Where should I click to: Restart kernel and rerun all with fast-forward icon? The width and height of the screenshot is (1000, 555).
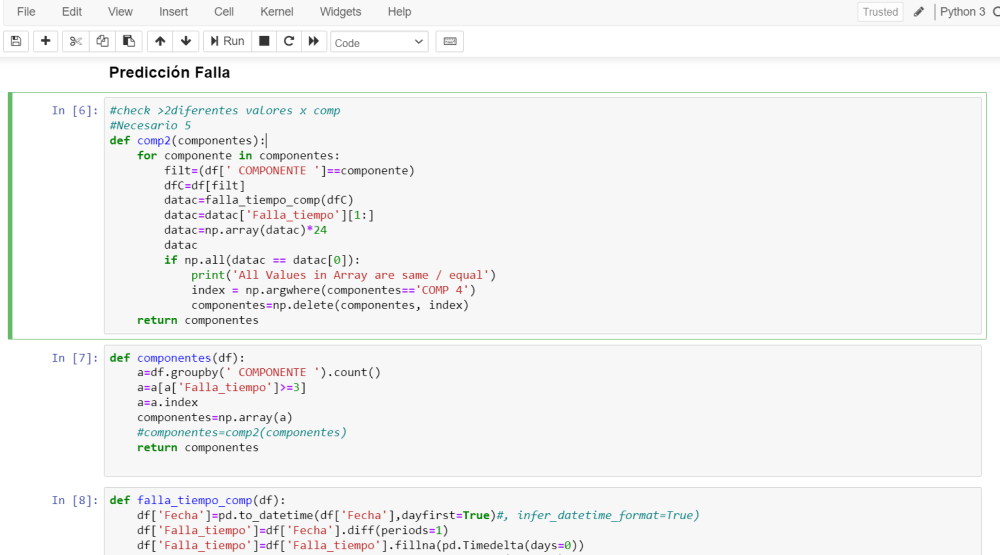coord(314,41)
